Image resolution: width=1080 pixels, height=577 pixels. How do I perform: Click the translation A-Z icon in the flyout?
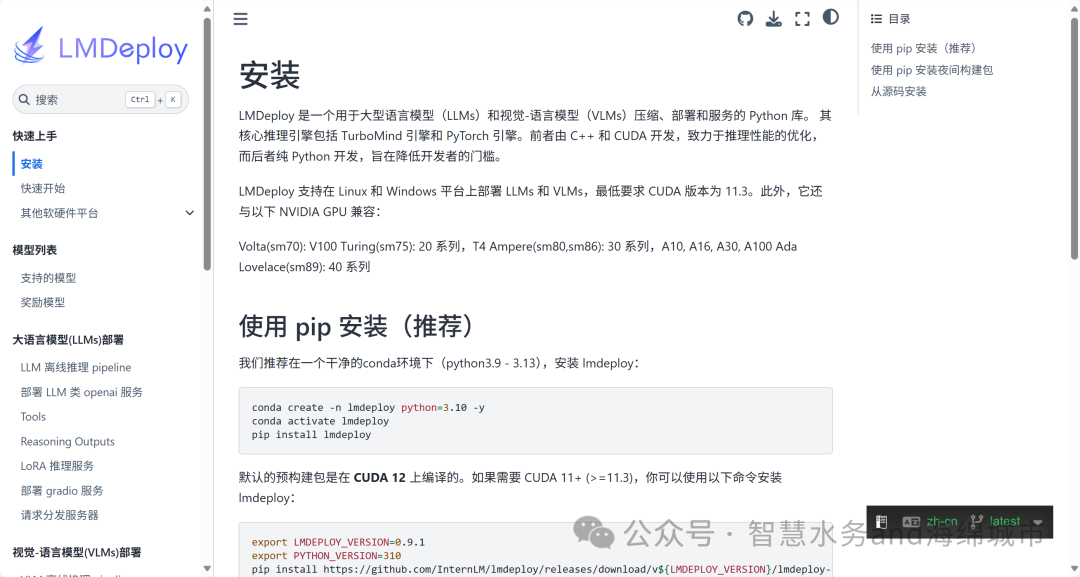pyautogui.click(x=911, y=521)
